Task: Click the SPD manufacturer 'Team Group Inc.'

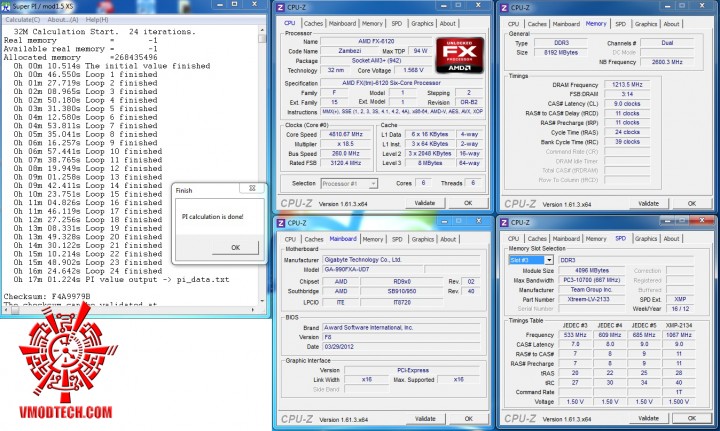Action: 591,290
